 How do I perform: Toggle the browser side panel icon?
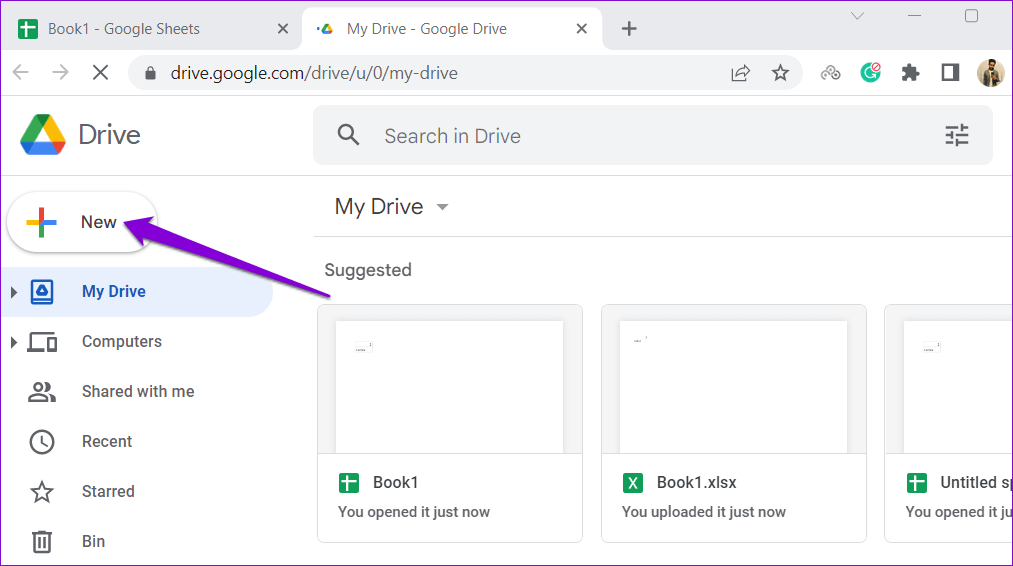tap(950, 73)
